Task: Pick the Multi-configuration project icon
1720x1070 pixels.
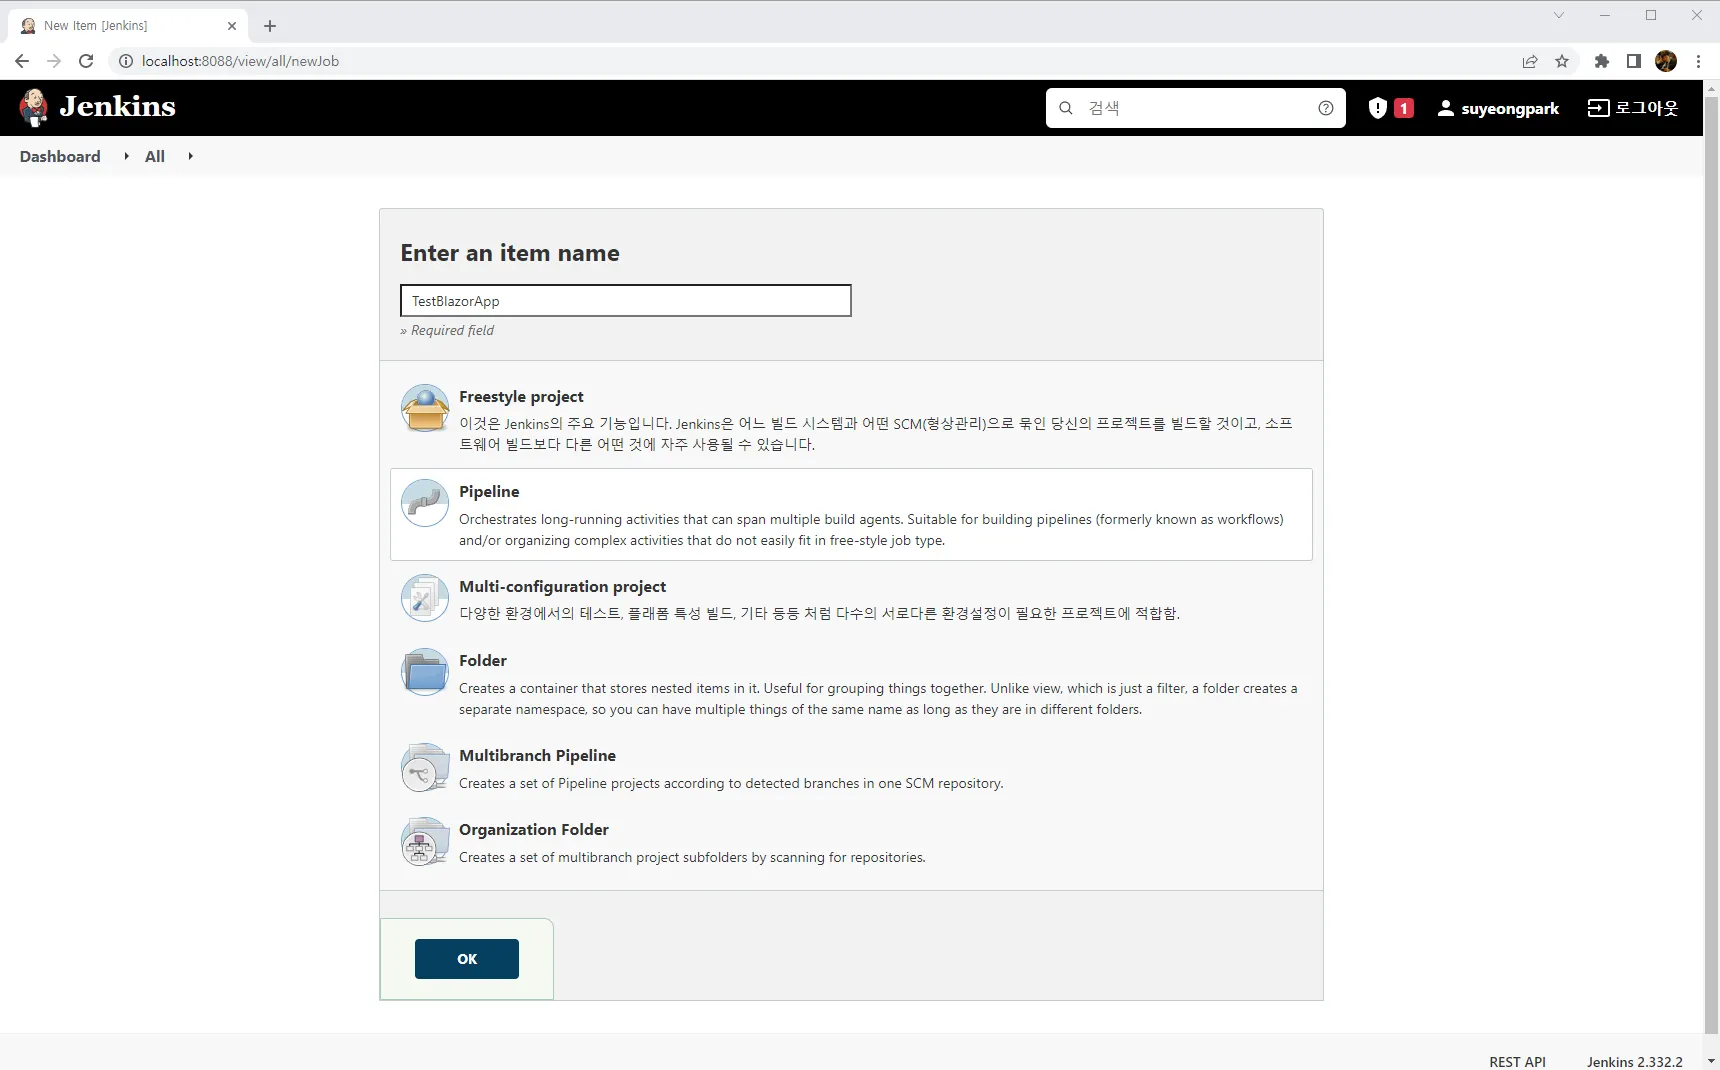Action: coord(425,598)
